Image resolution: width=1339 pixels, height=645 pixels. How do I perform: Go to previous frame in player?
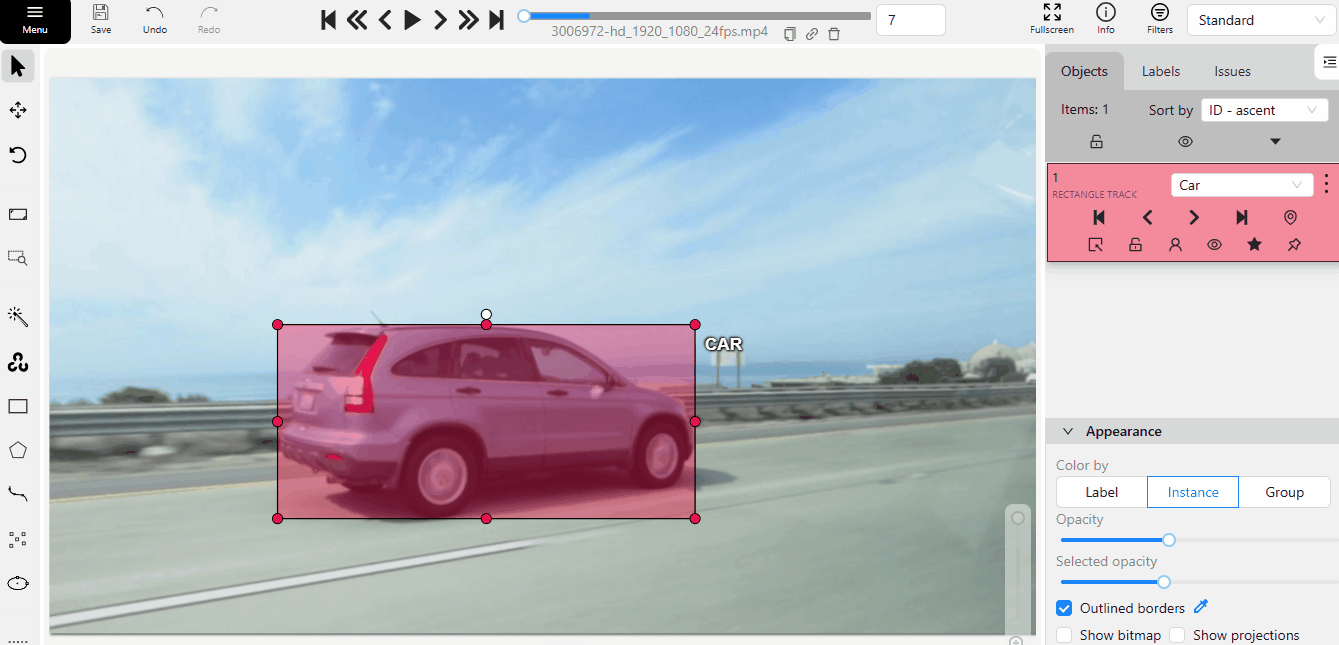385,19
